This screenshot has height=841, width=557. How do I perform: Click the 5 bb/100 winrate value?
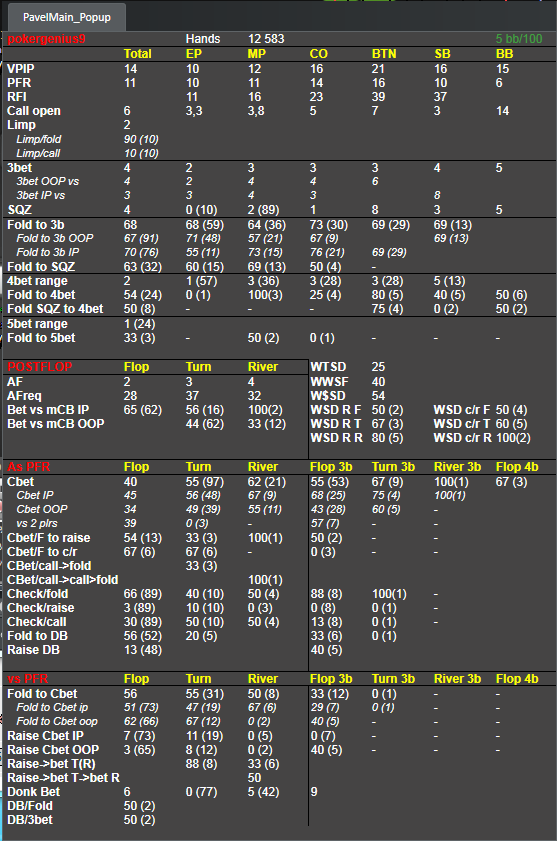click(519, 39)
